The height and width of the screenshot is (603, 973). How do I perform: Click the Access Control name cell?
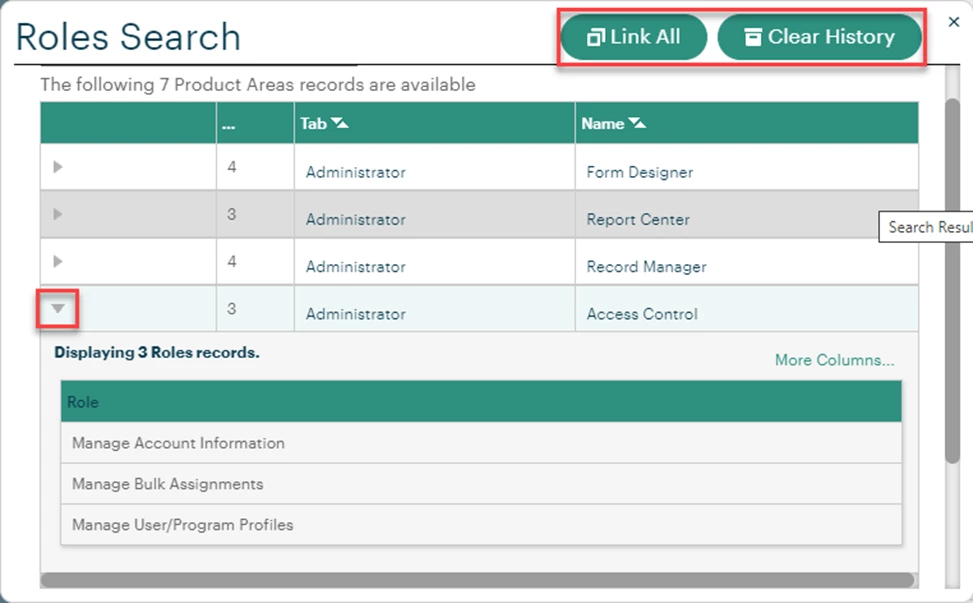[x=747, y=309]
